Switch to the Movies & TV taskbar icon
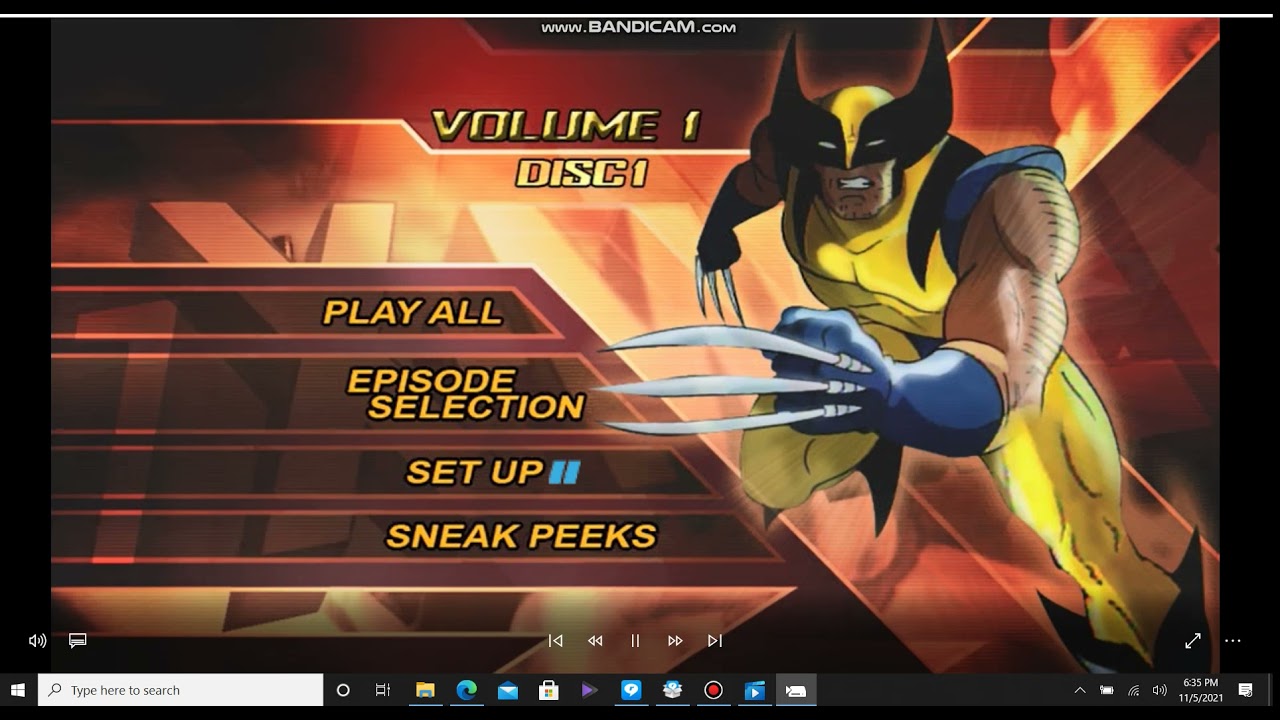The image size is (1280, 720). pyautogui.click(x=754, y=690)
